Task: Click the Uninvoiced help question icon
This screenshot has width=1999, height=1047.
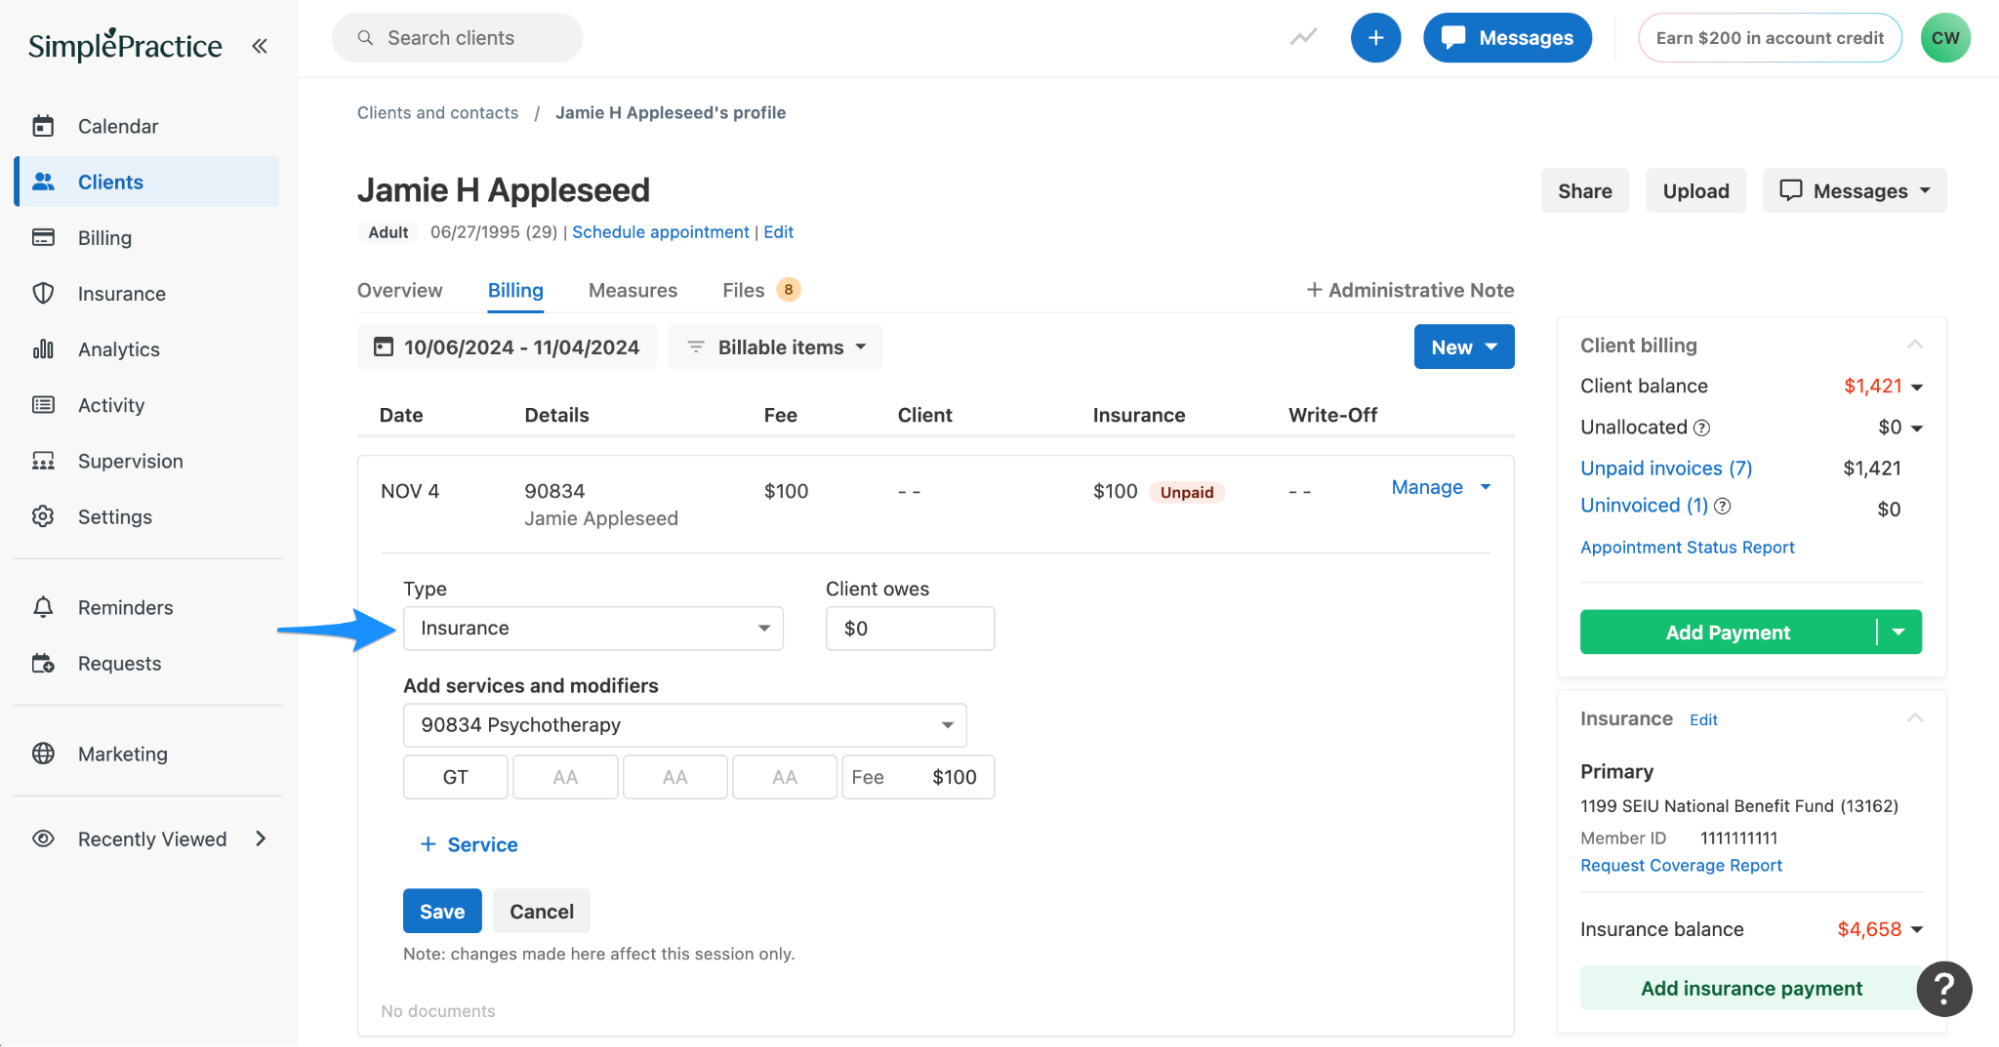Action: 1722,506
